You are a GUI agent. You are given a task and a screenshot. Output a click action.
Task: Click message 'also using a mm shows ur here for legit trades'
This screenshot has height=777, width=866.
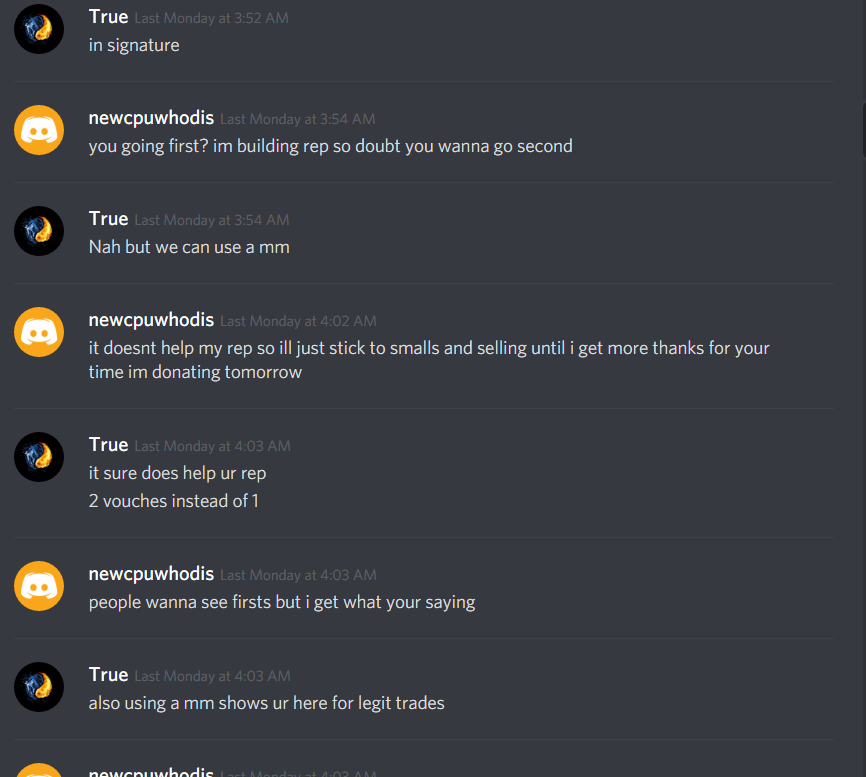[x=266, y=703]
